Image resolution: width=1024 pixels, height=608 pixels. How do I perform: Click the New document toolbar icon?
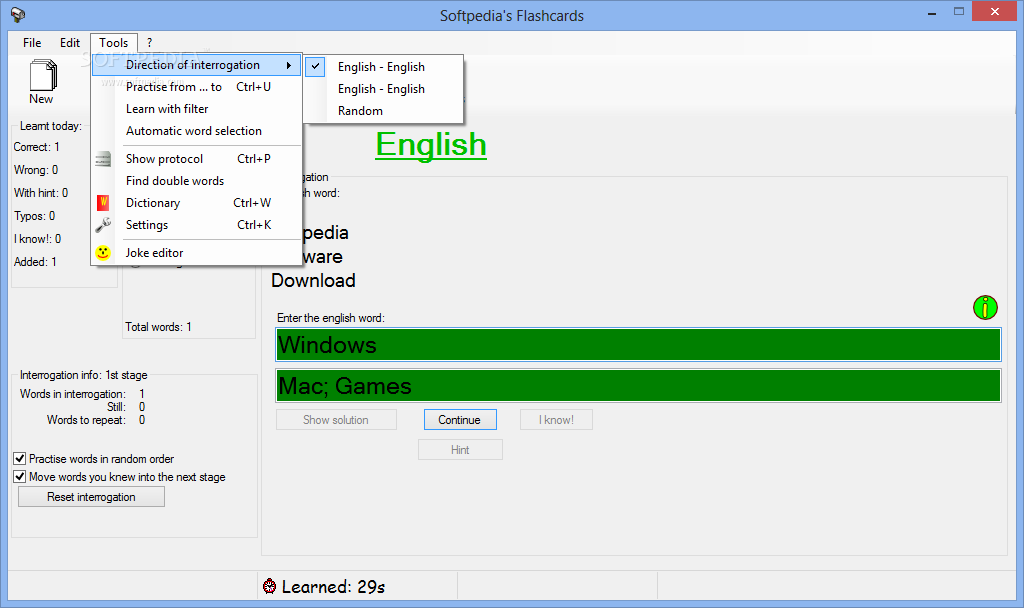[42, 75]
